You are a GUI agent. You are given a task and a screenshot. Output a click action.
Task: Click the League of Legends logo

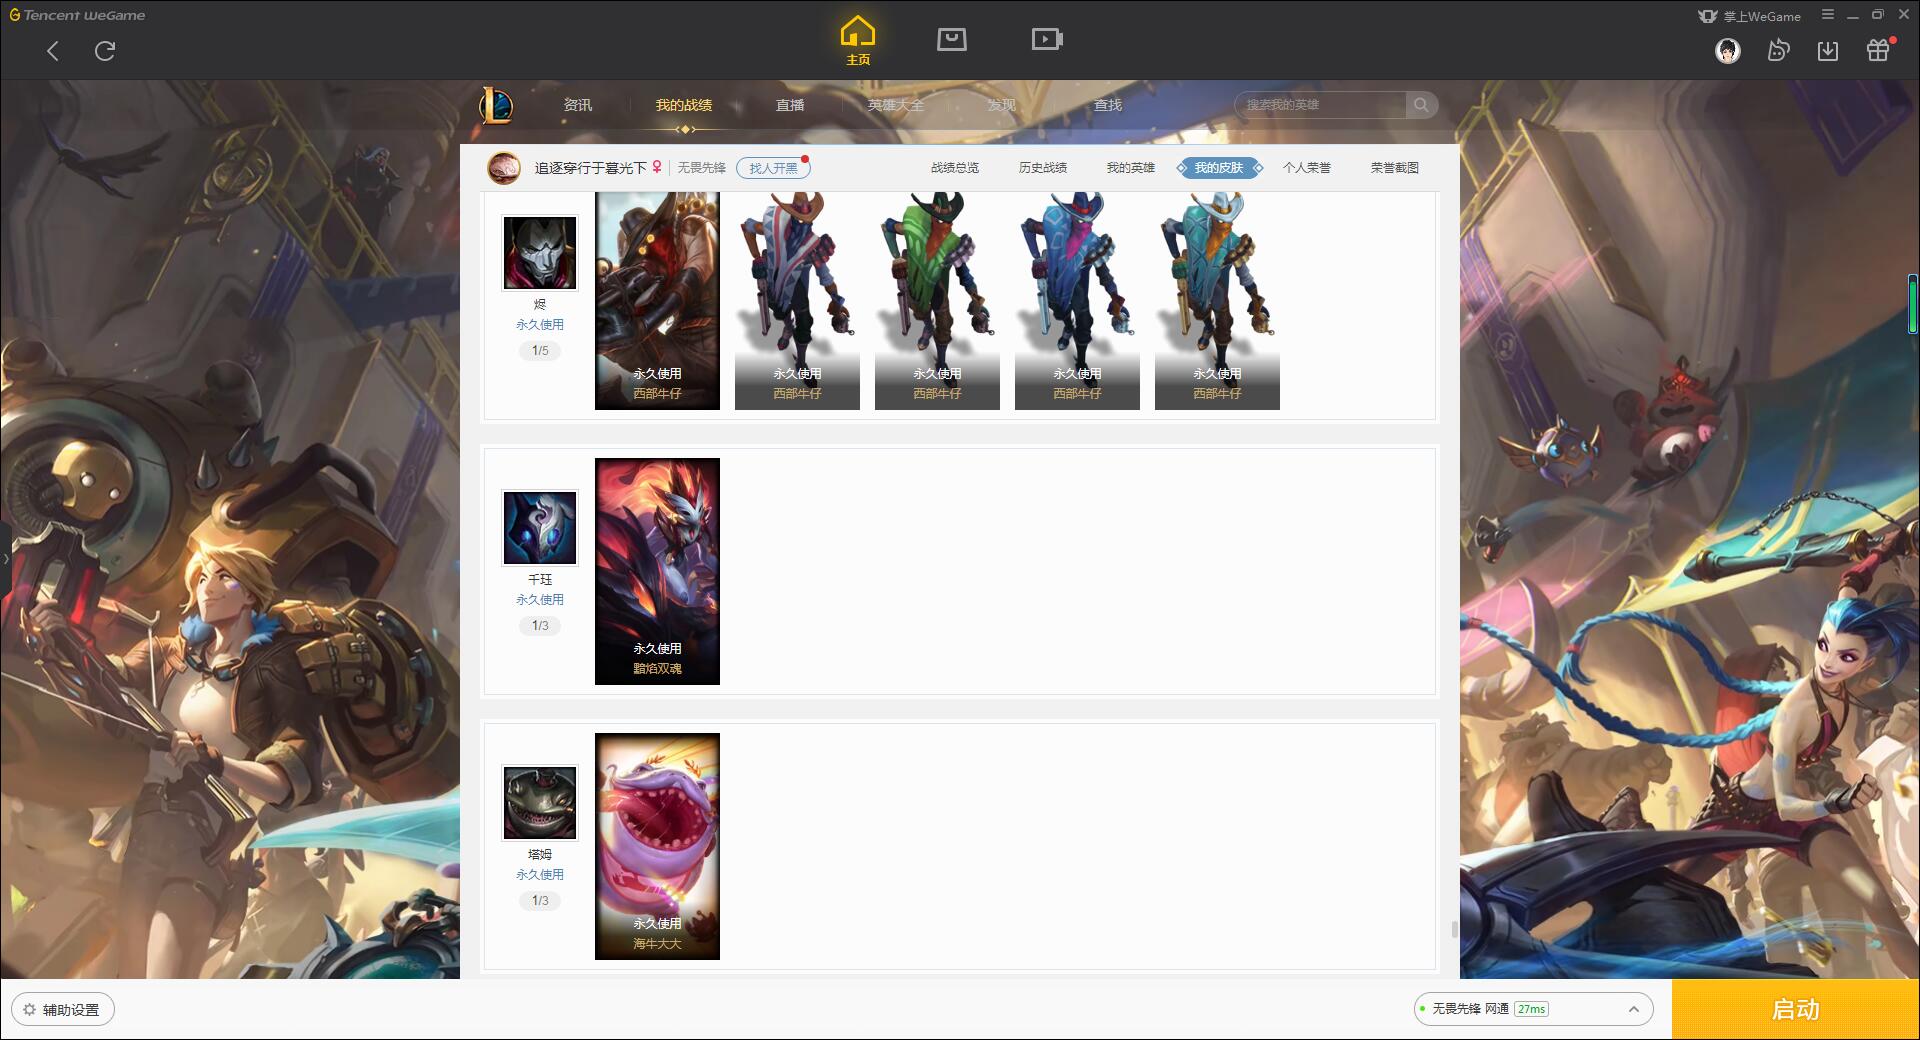pyautogui.click(x=496, y=105)
